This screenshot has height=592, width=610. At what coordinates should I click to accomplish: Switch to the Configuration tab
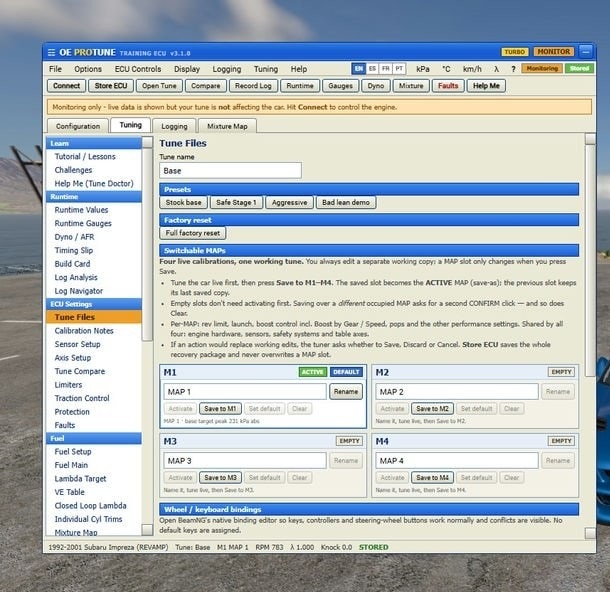(78, 126)
